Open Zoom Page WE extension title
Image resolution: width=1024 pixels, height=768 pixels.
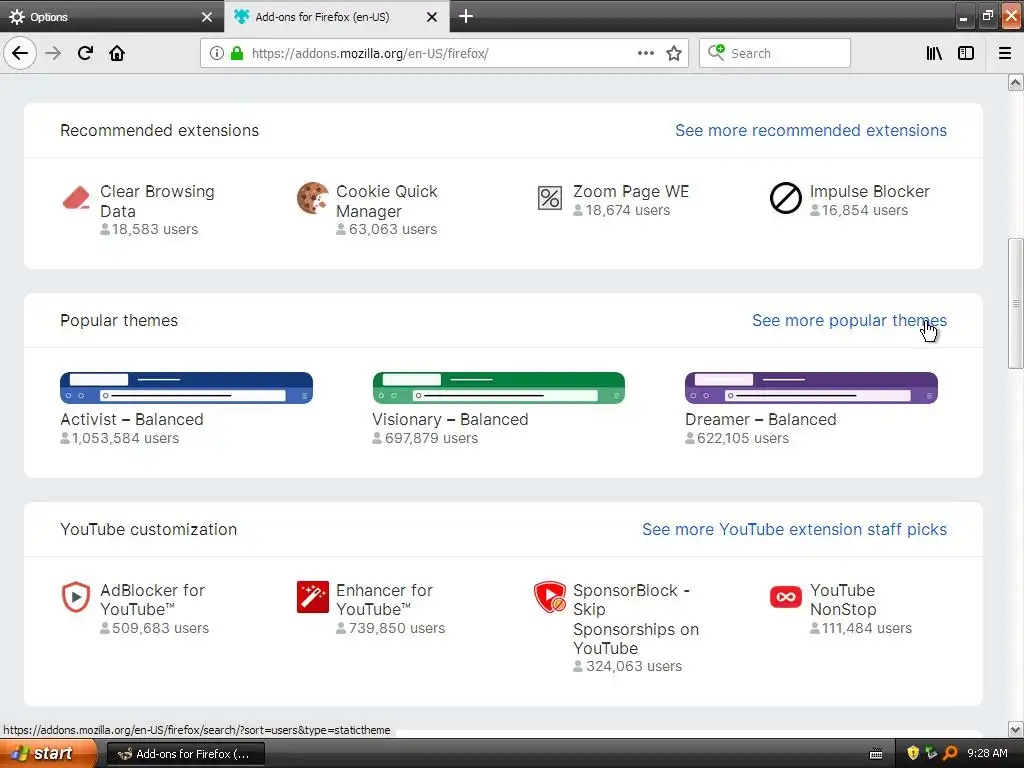pyautogui.click(x=631, y=191)
